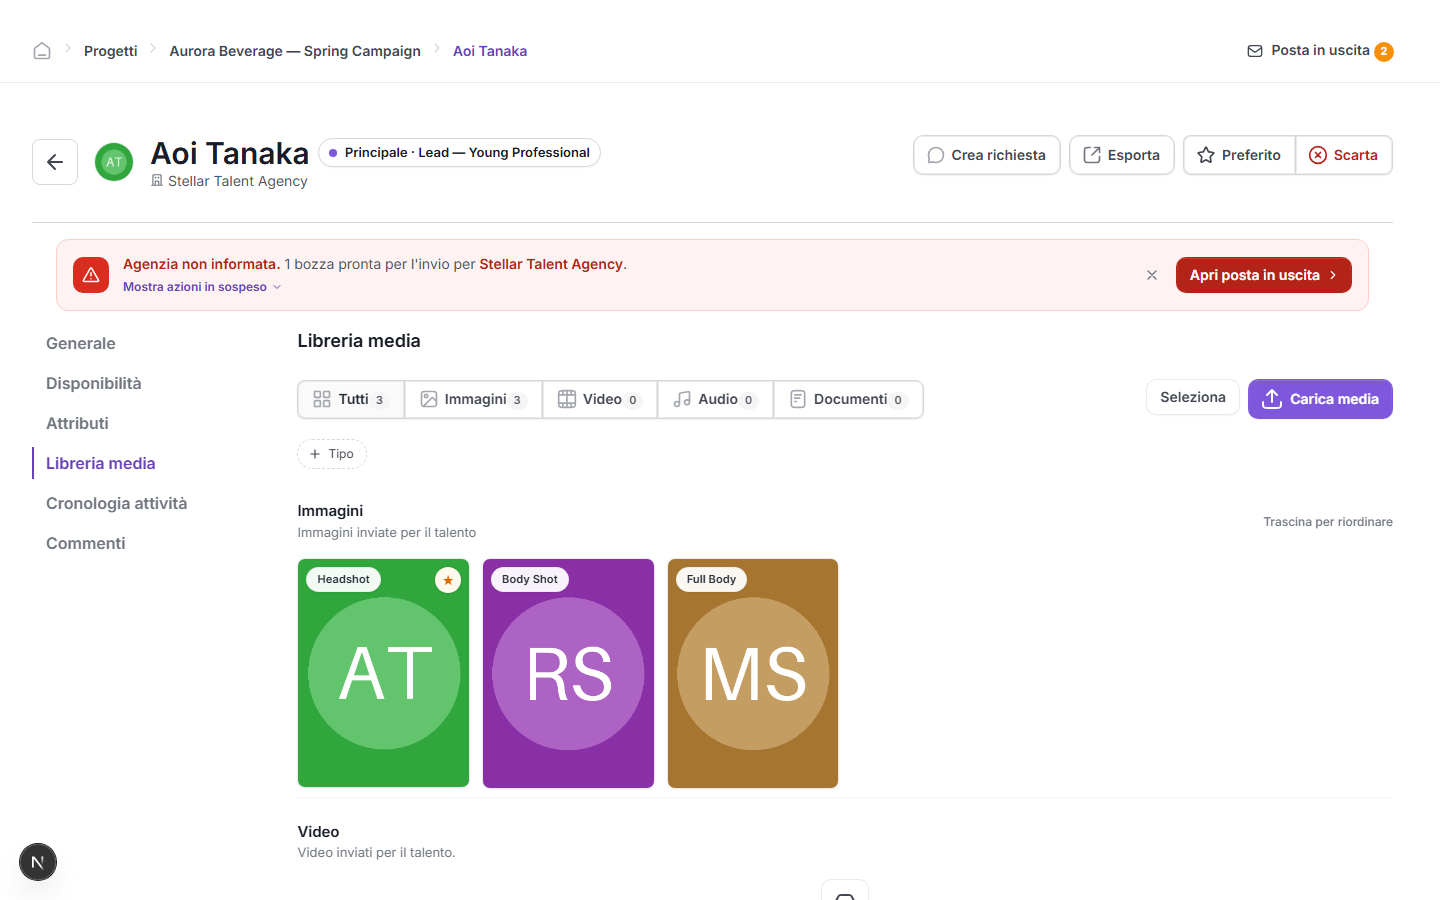Mark talent as Preferito
Viewport: 1440px width, 900px height.
(1239, 155)
